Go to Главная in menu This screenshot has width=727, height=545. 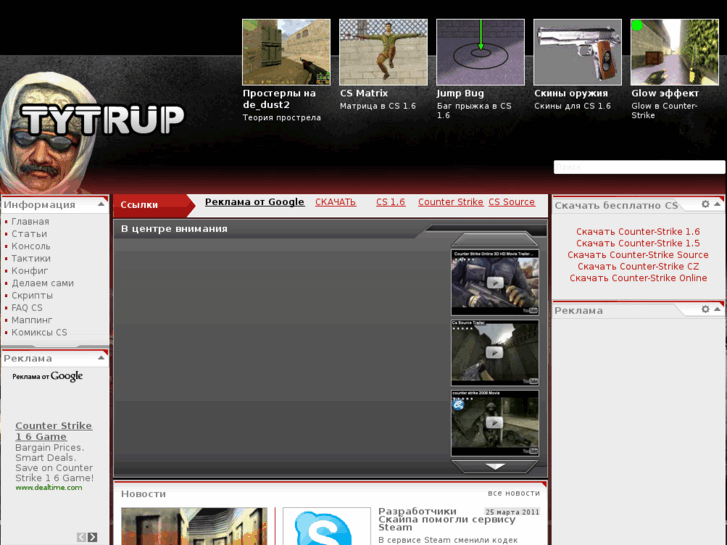click(x=30, y=222)
